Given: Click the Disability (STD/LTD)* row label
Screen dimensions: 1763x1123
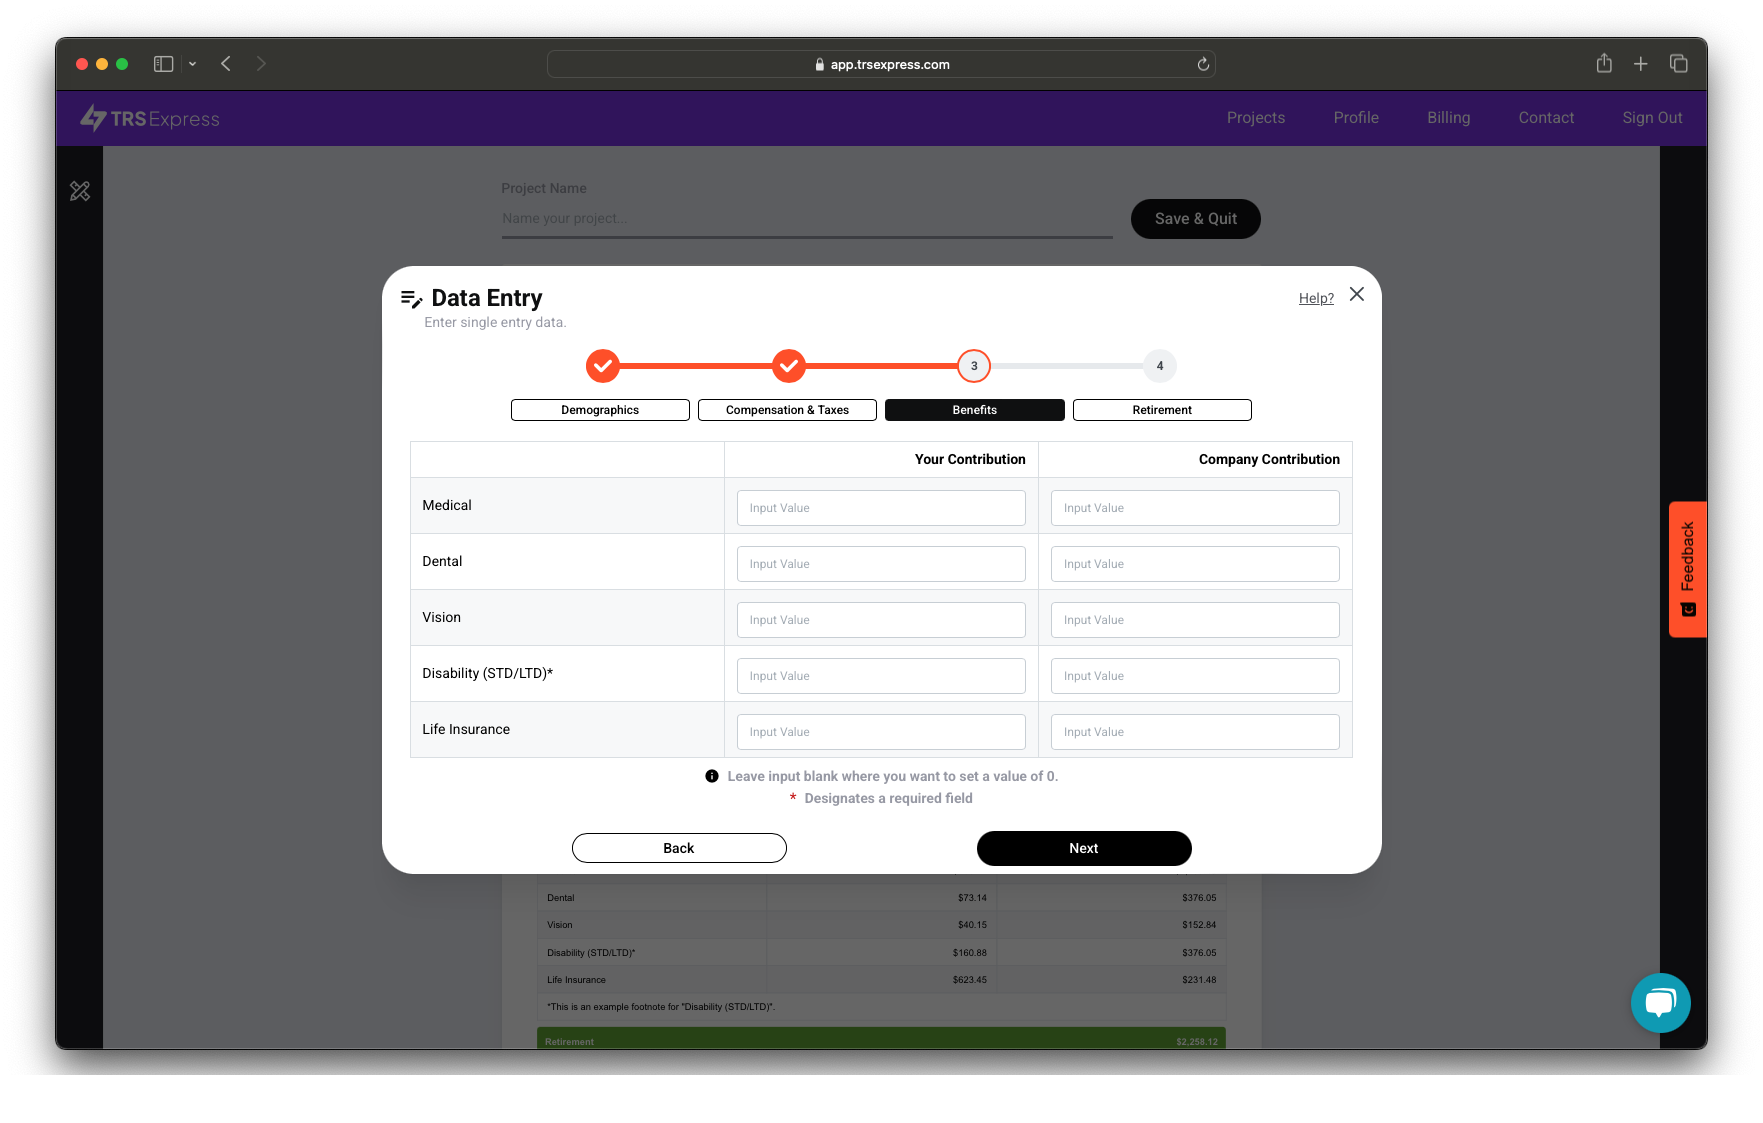Looking at the screenshot, I should 487,674.
